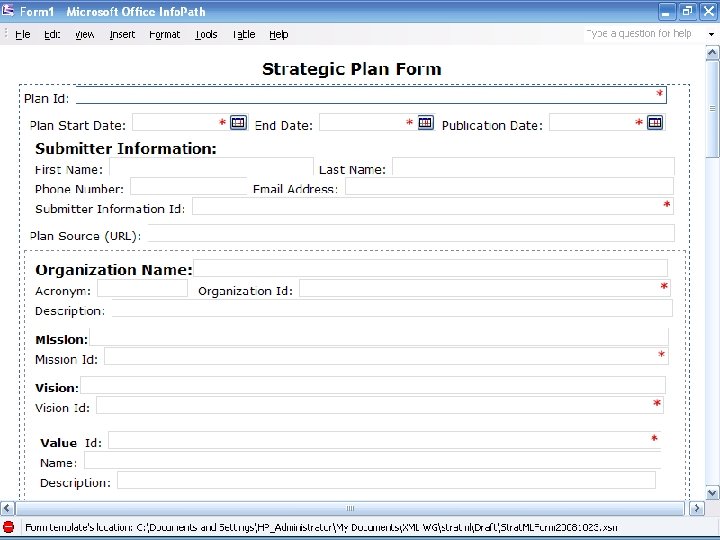
Task: Open the Help menu
Action: [x=278, y=34]
